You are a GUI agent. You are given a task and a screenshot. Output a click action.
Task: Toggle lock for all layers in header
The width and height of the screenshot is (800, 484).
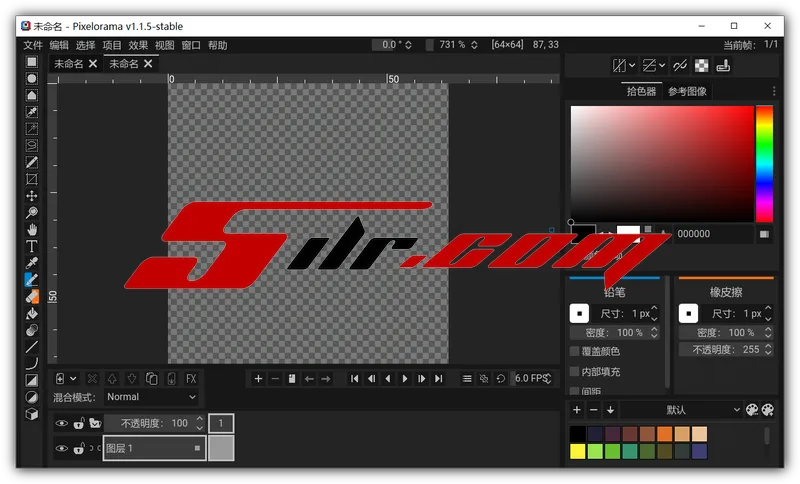[79, 423]
